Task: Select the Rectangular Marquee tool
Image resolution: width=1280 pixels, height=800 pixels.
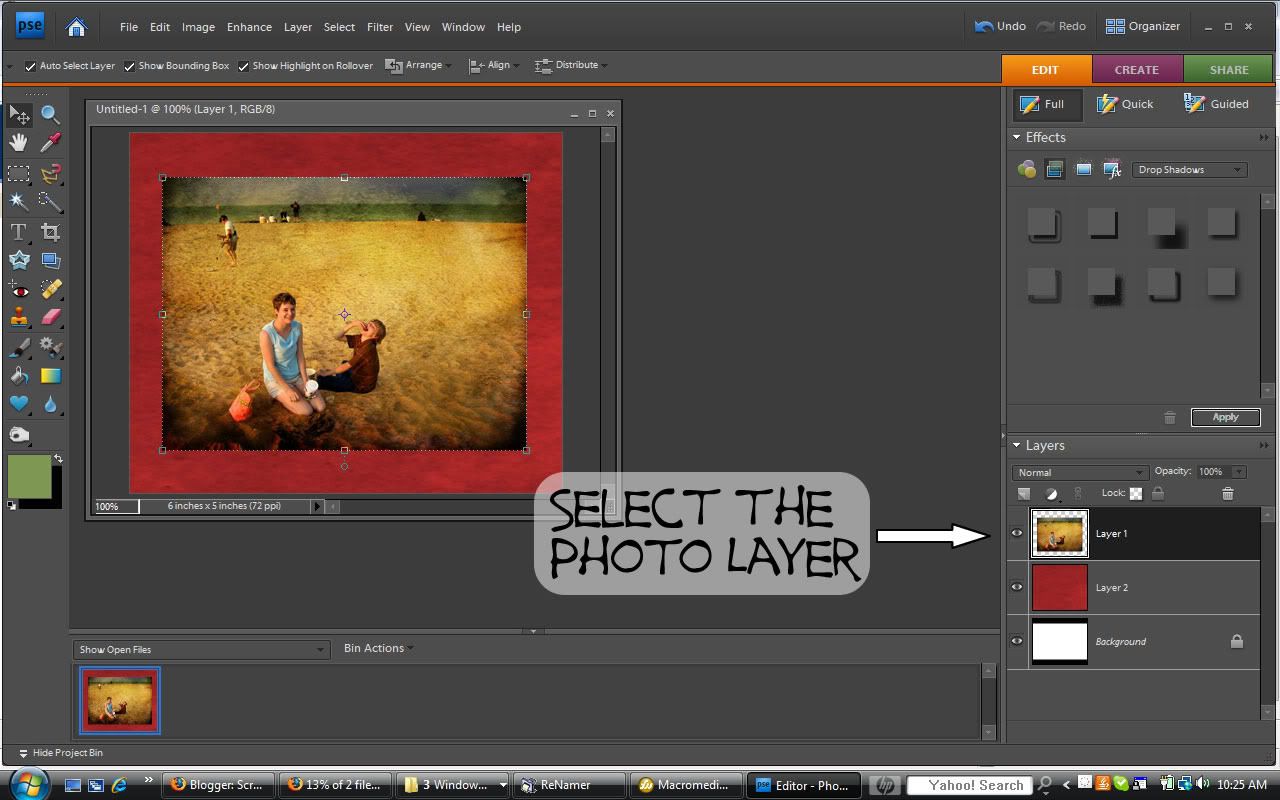Action: pyautogui.click(x=19, y=173)
